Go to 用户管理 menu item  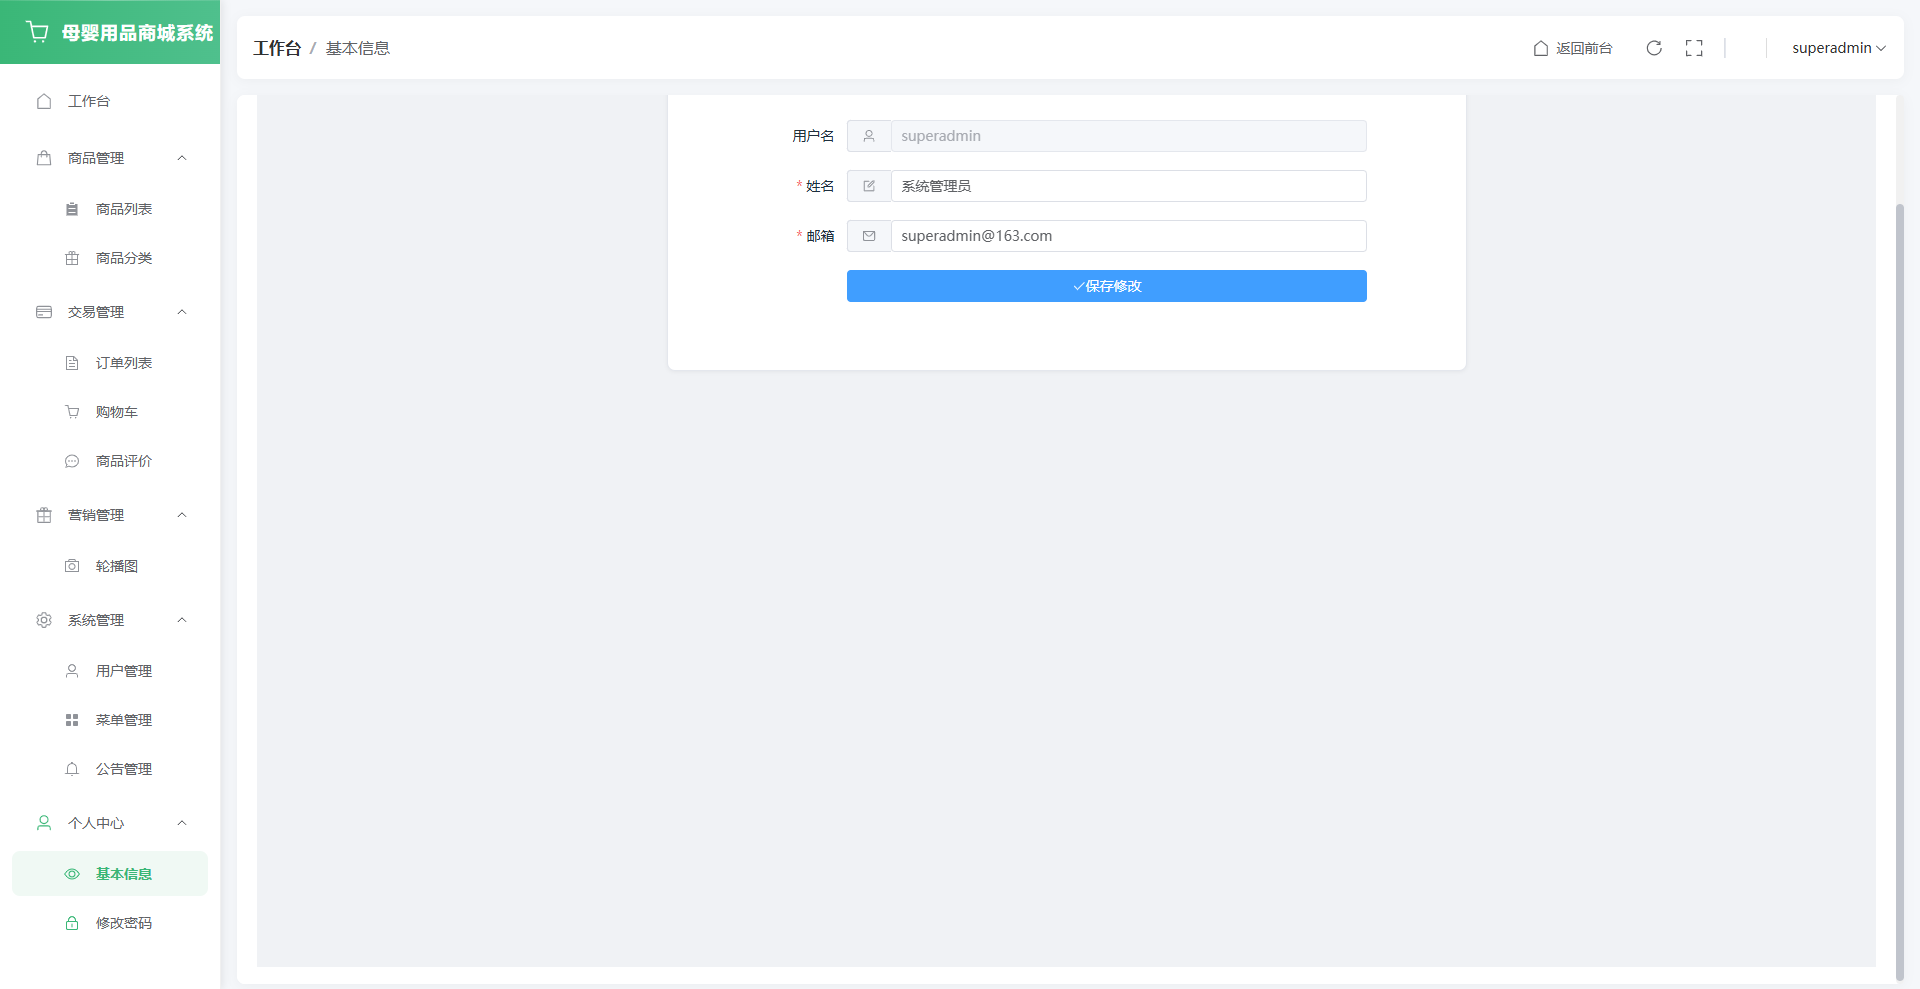coord(123,671)
